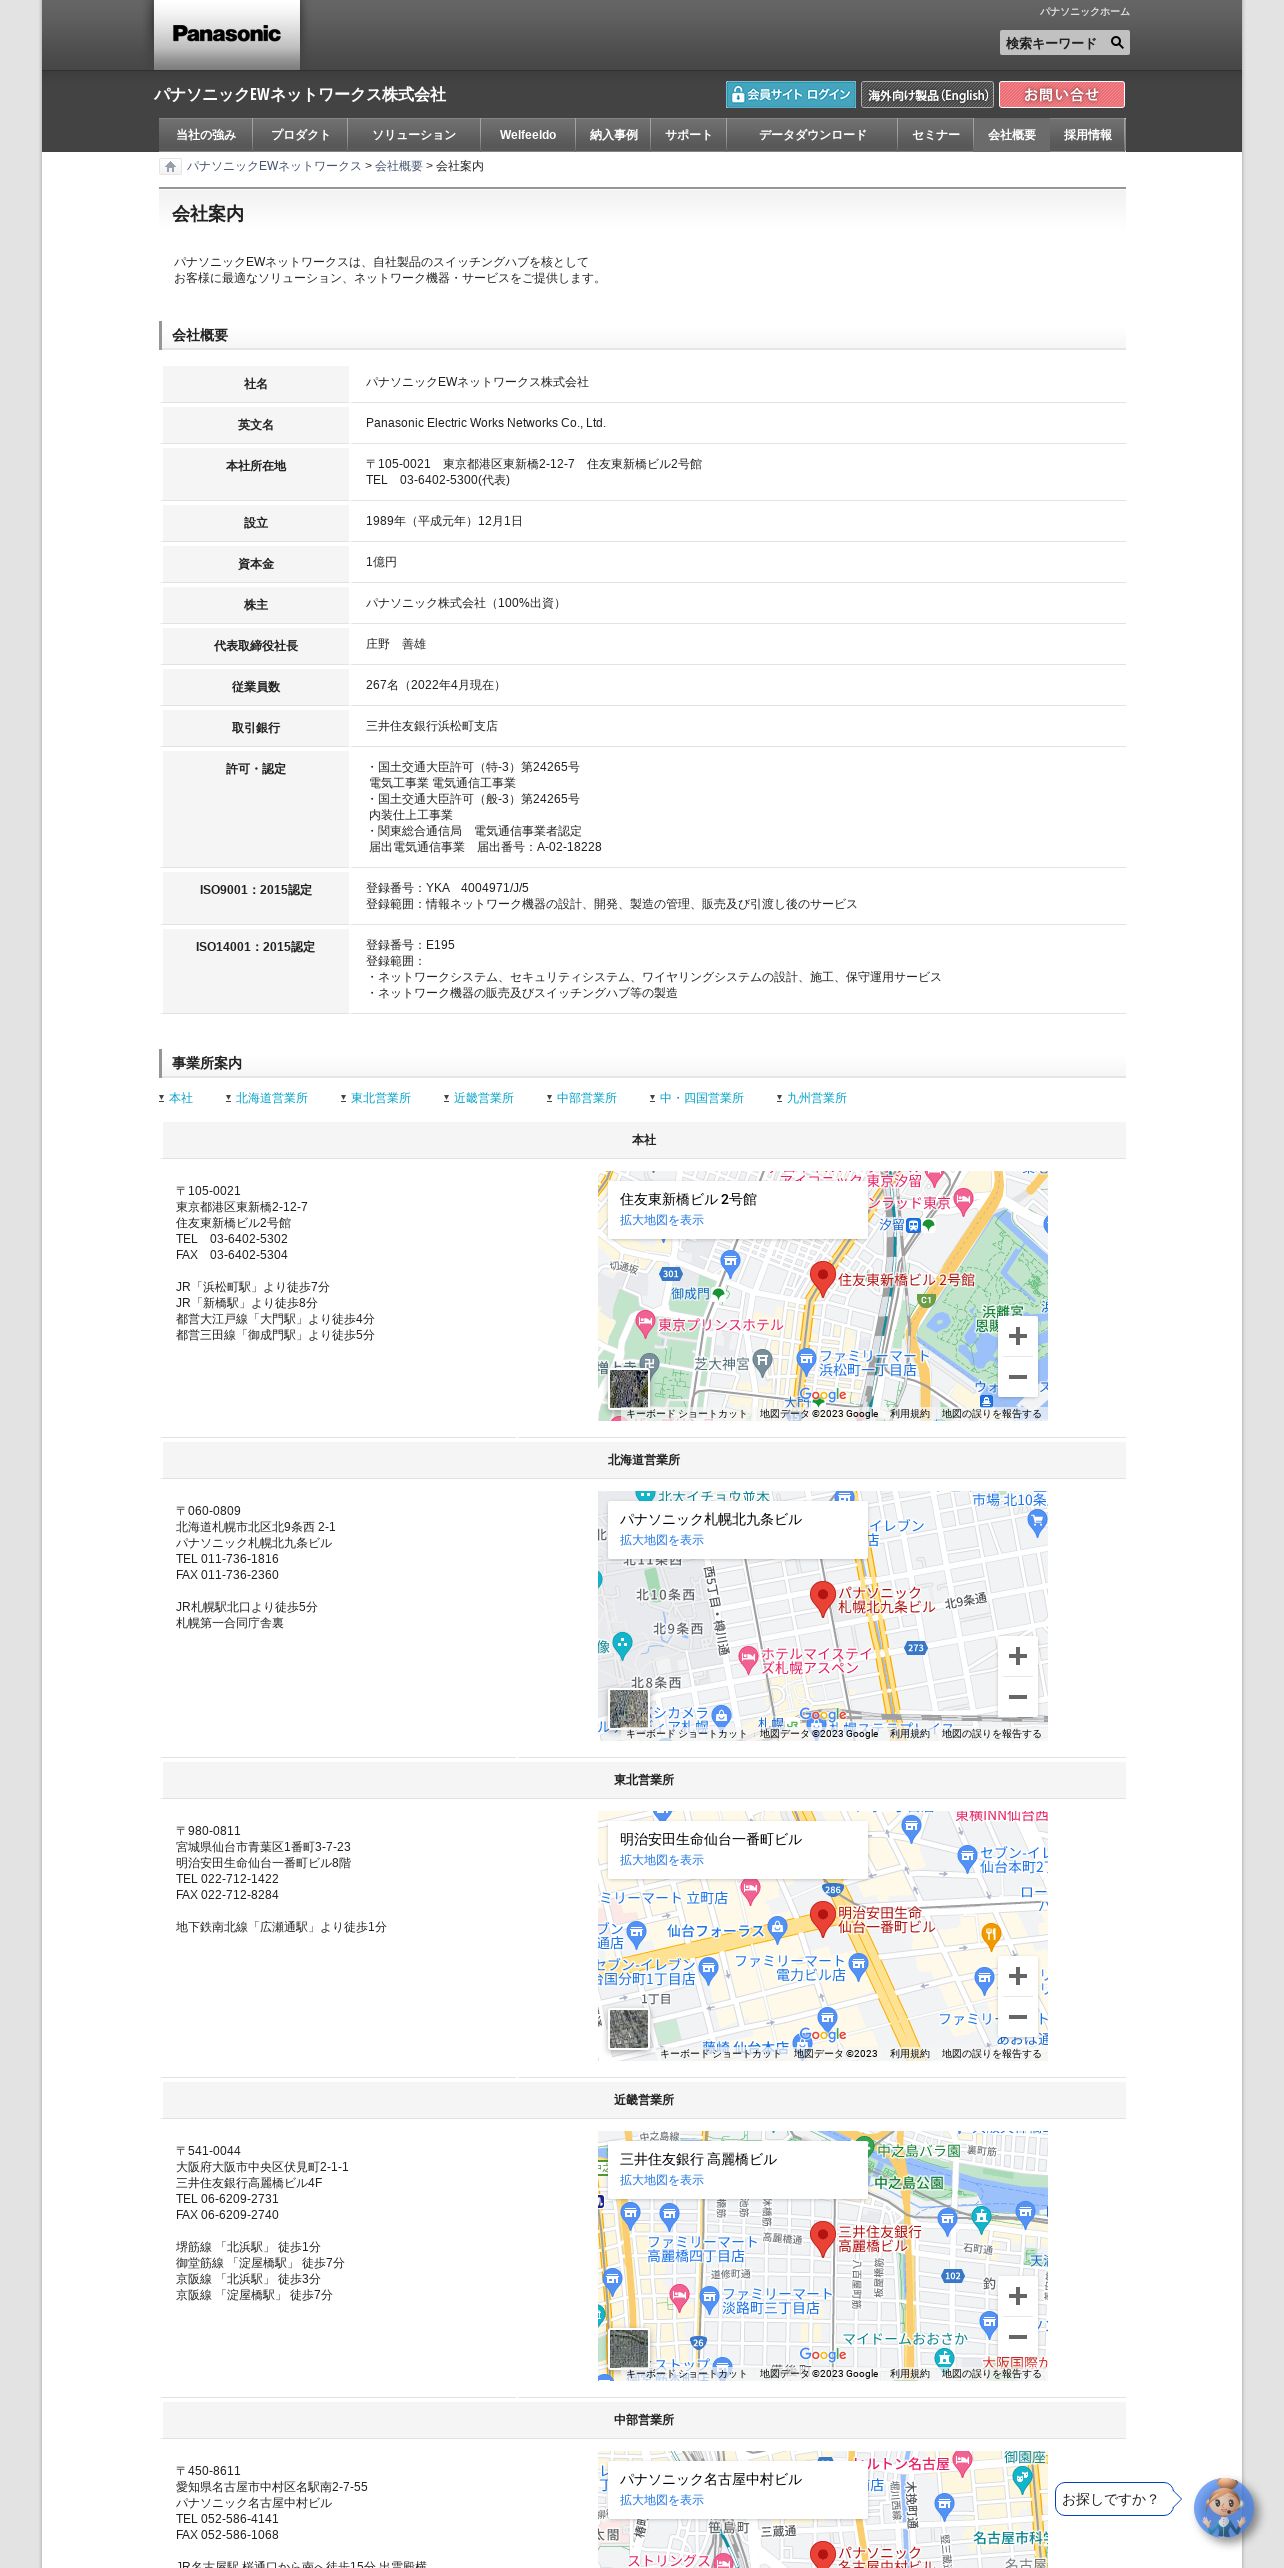Screen dimensions: 1284x2568
Task: Click the Google logo on 本社 map
Action: point(823,1395)
